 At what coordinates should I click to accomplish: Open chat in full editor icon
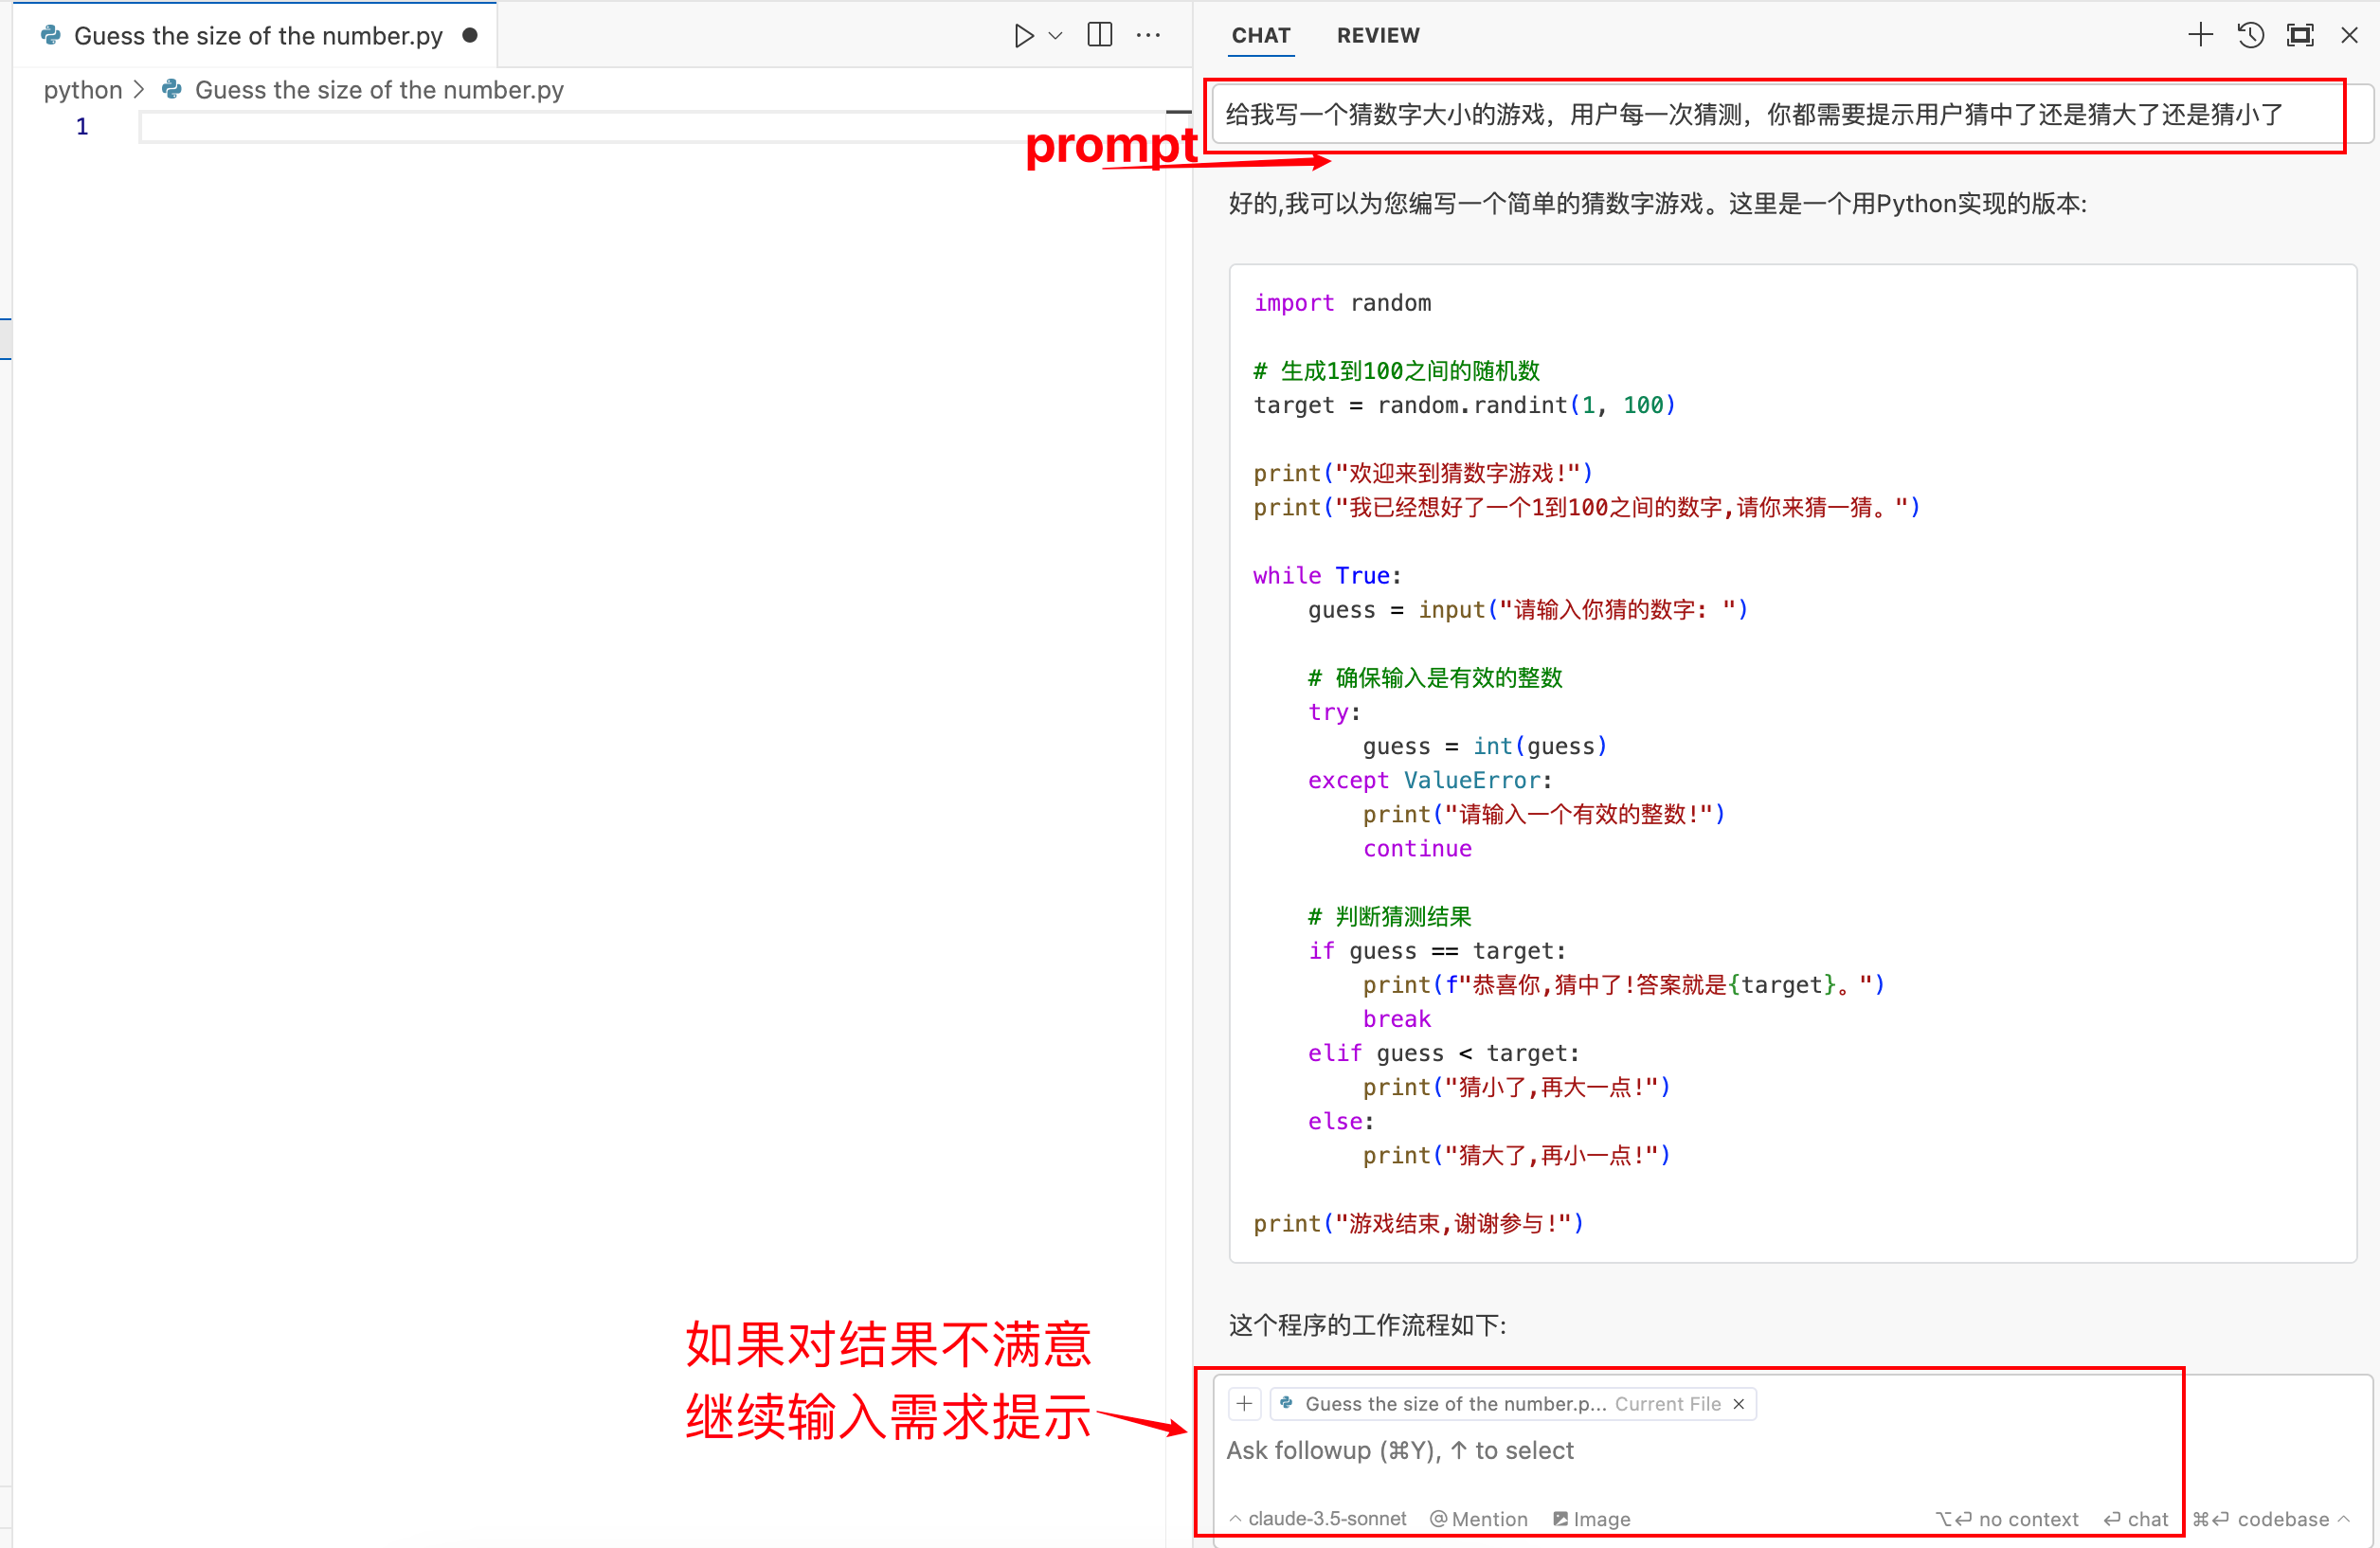click(2300, 36)
